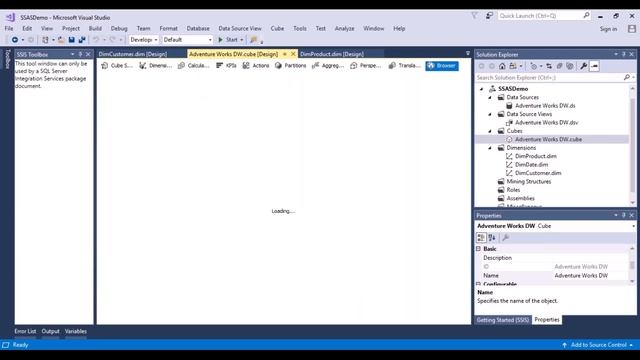Open the Properties object selector dropdown
Screen dimensions: 640x360
point(633,226)
